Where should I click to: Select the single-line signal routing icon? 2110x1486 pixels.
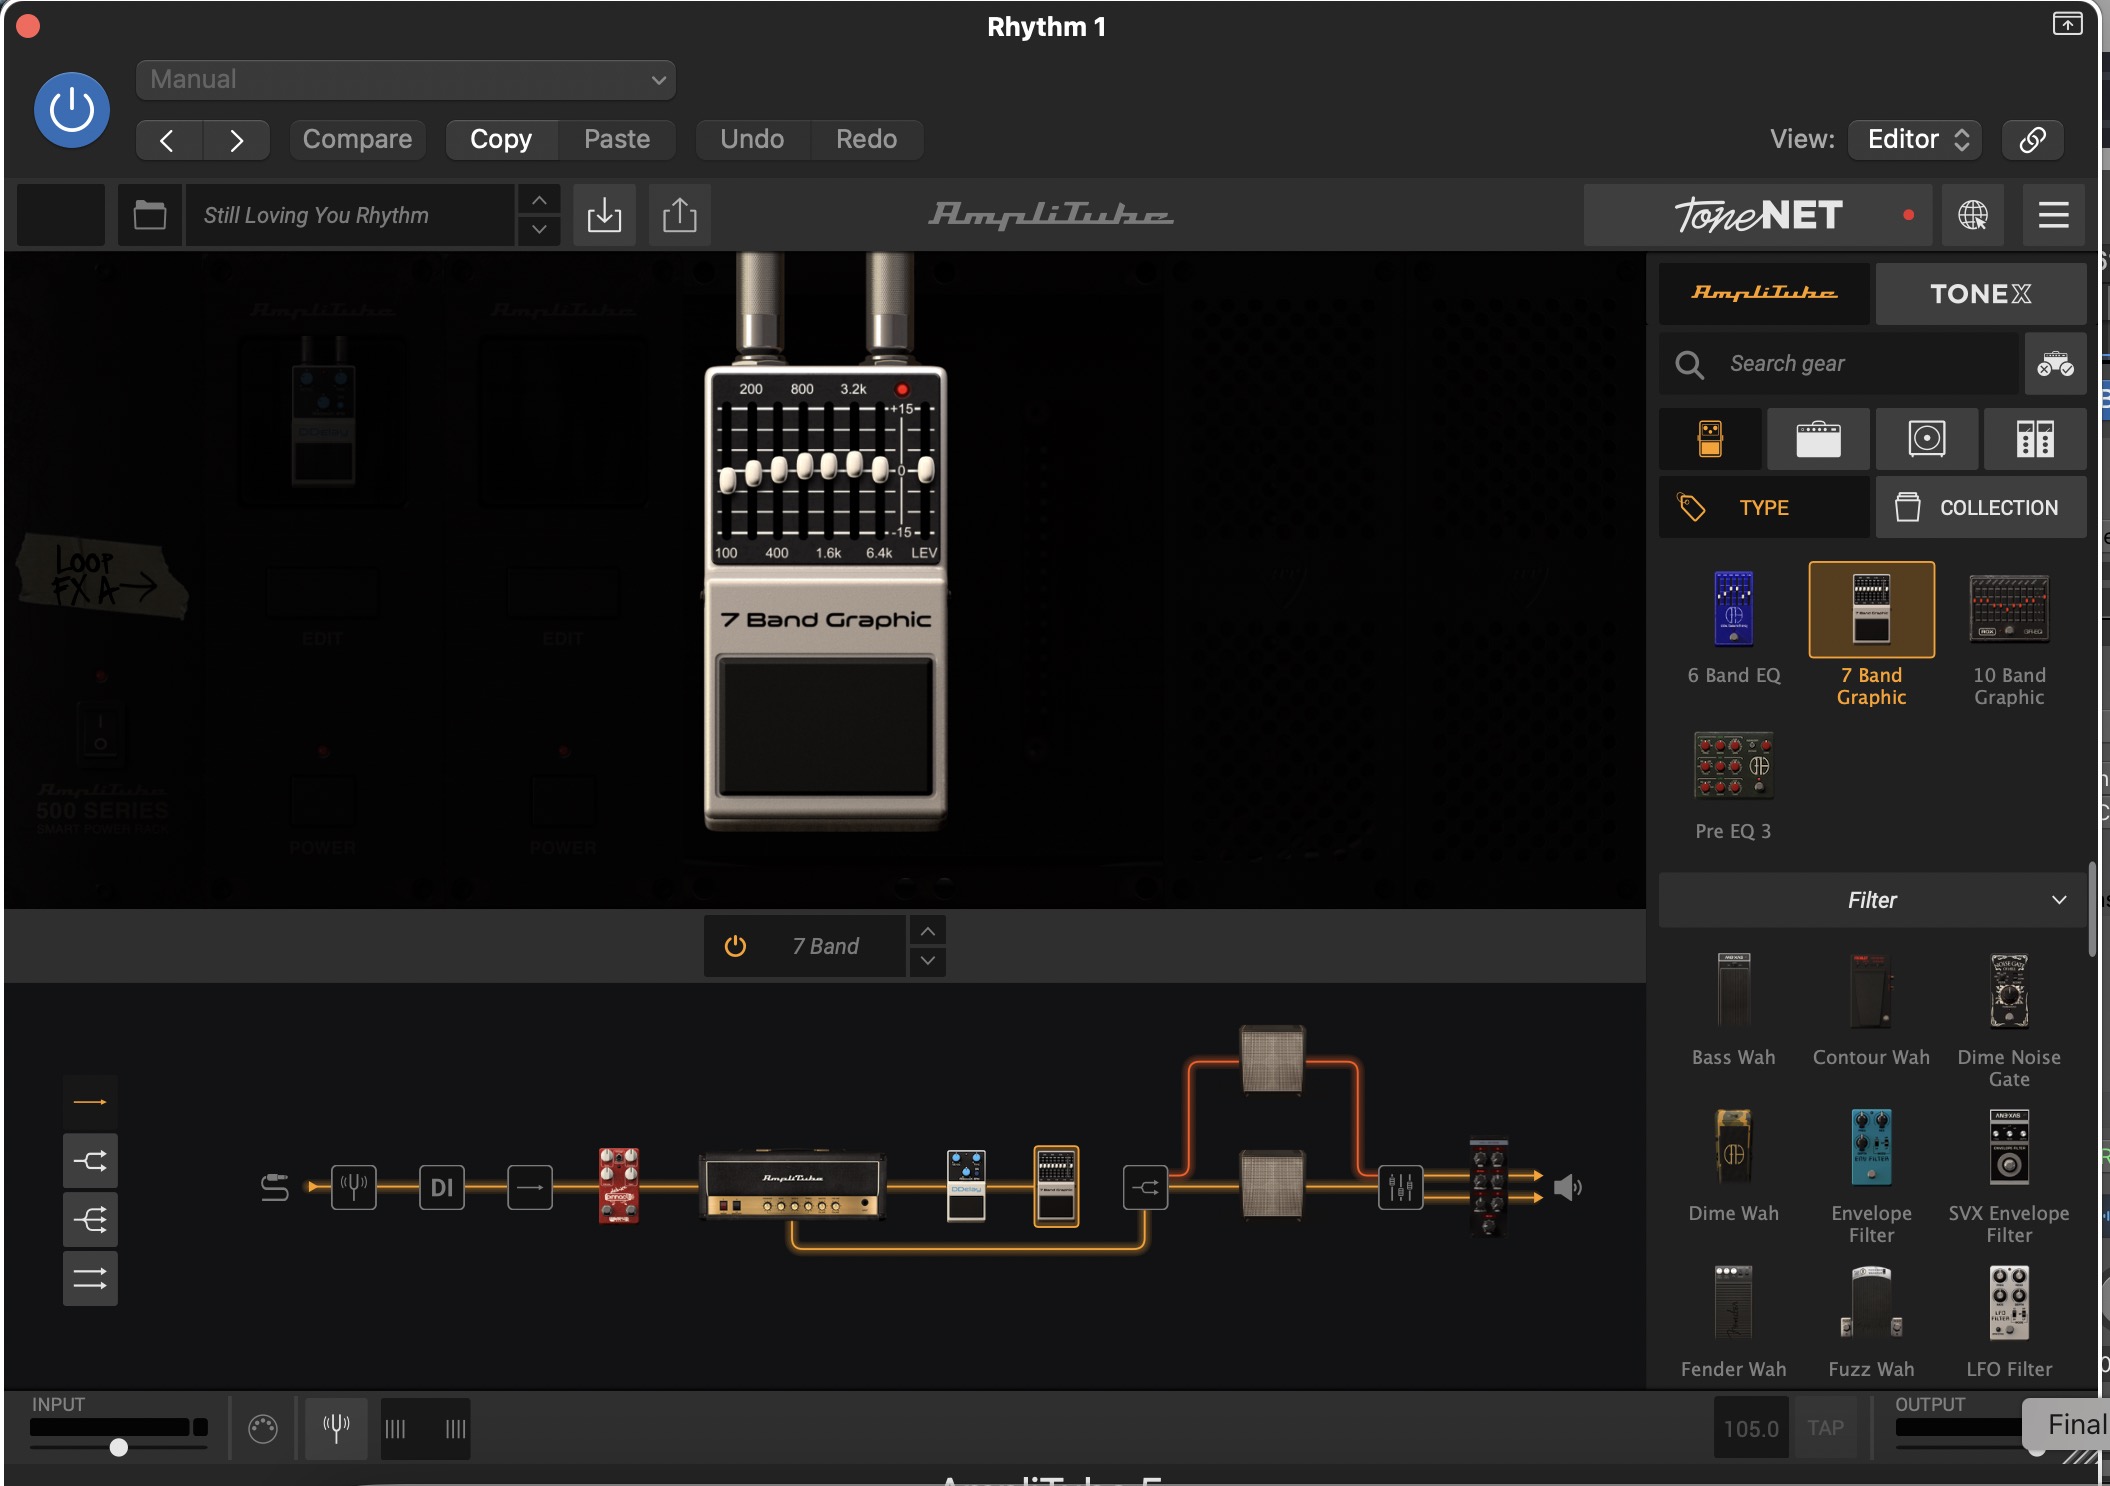90,1103
